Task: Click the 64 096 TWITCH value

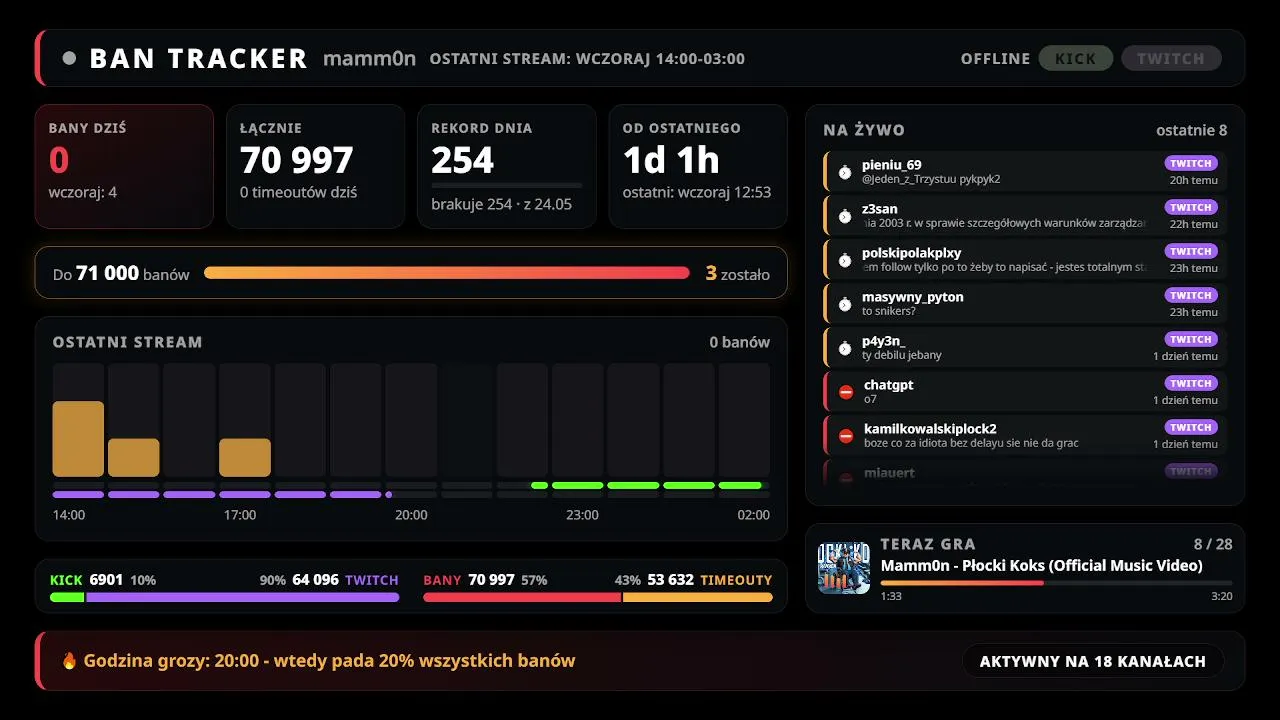Action: 345,580
